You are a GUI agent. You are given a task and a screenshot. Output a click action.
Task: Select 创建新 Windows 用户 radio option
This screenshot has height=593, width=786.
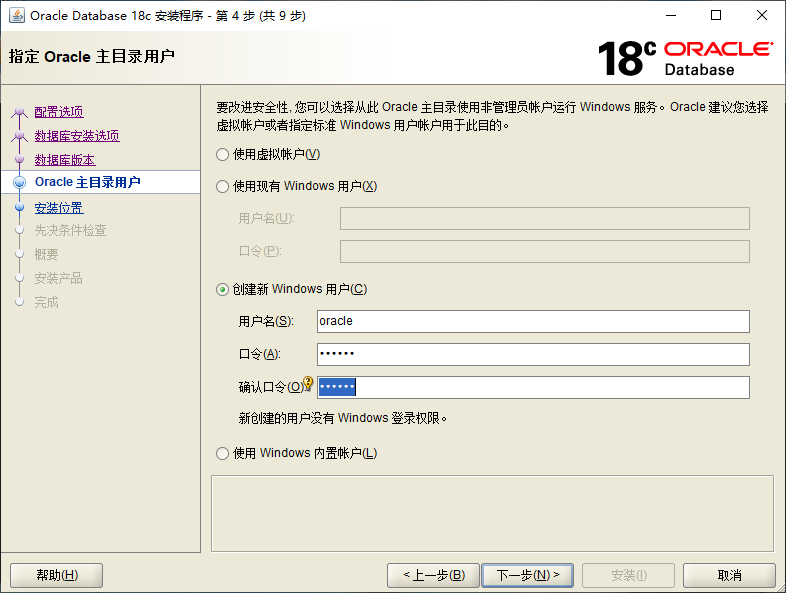223,290
